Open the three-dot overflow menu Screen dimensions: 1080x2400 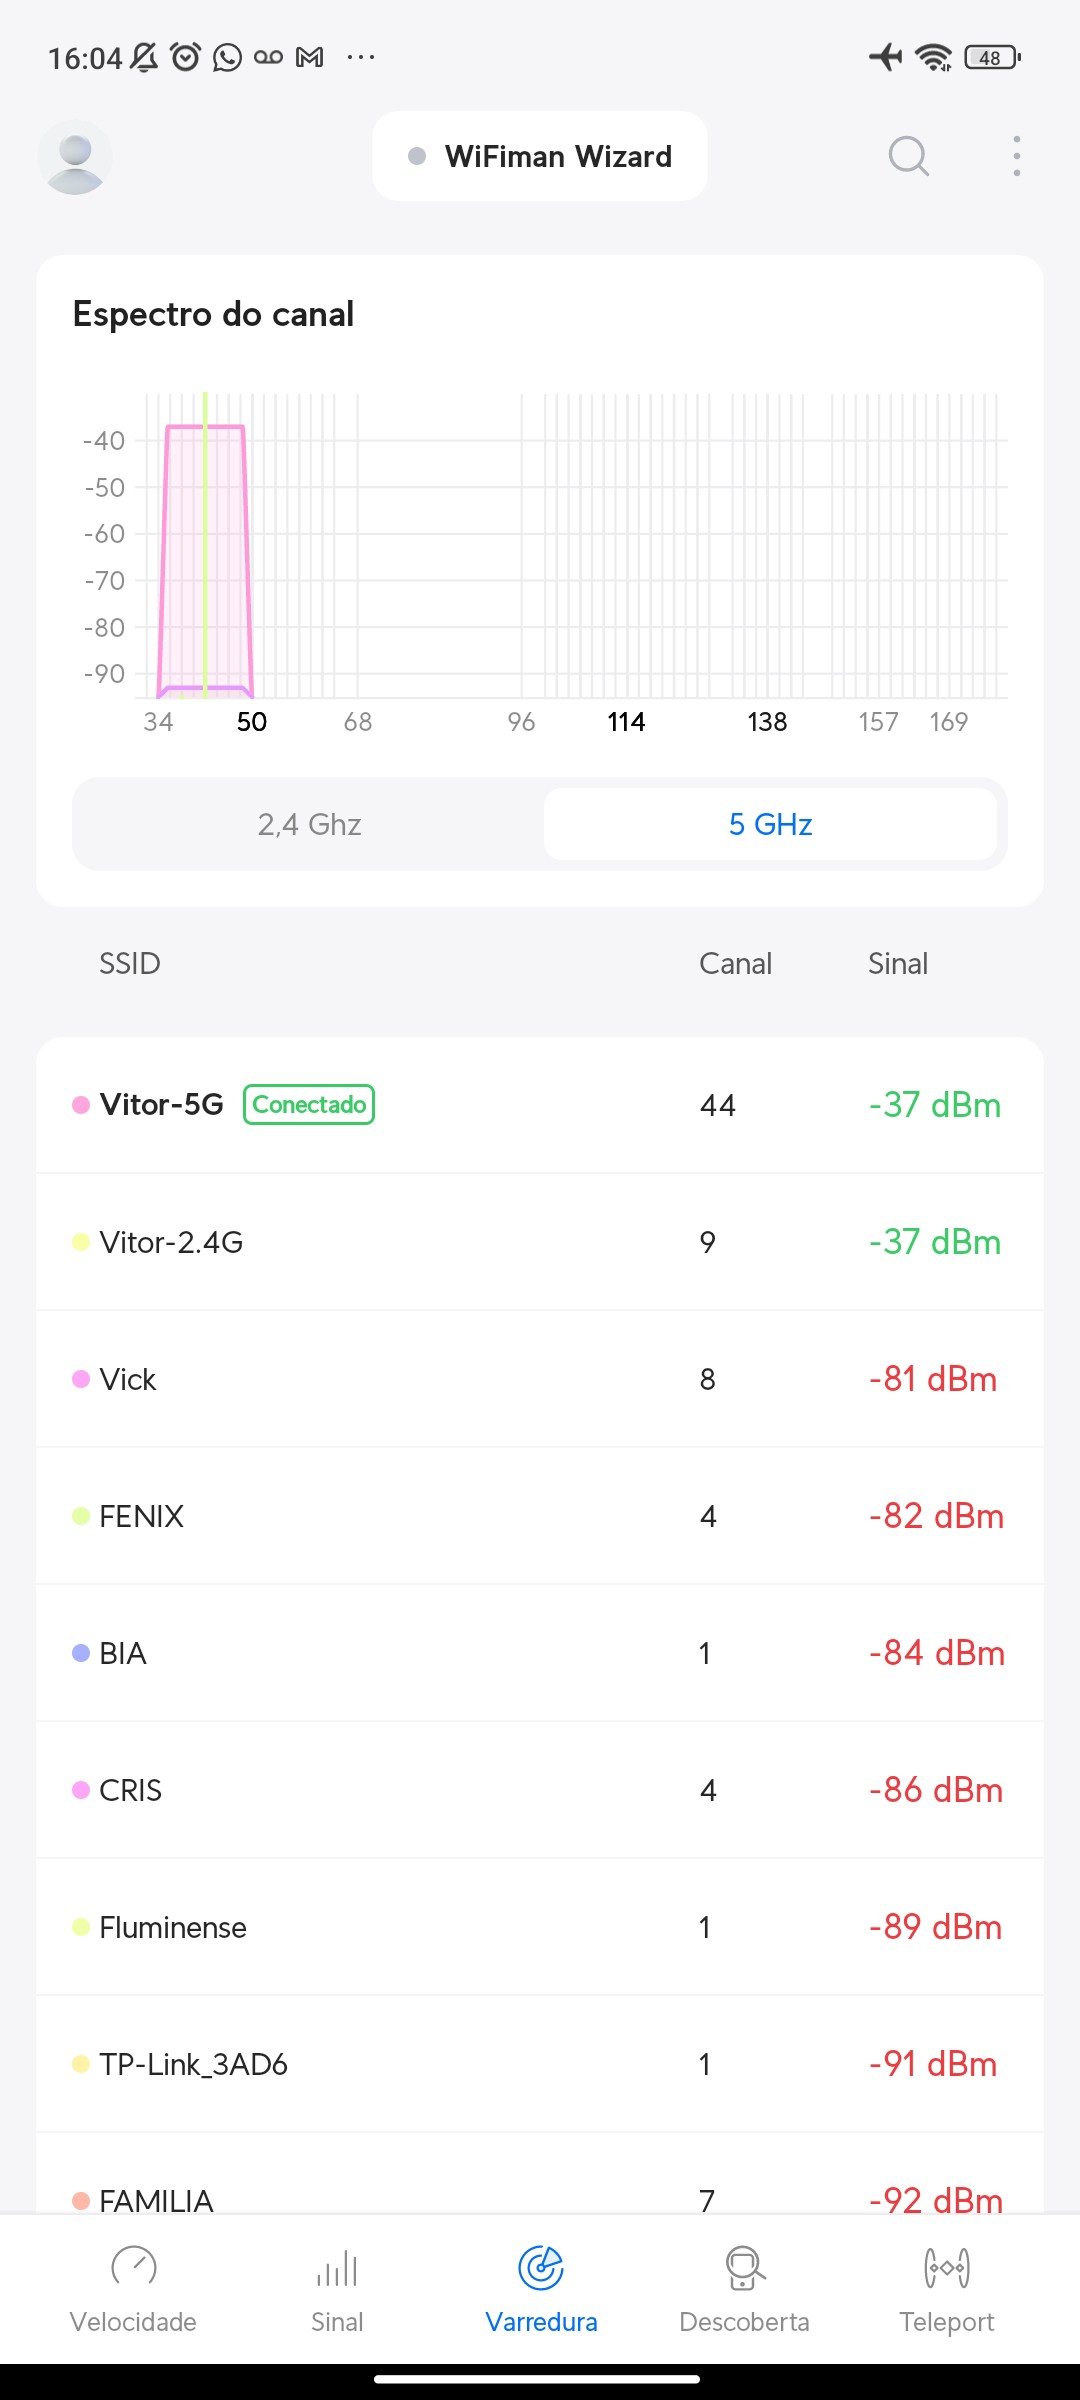(1016, 157)
